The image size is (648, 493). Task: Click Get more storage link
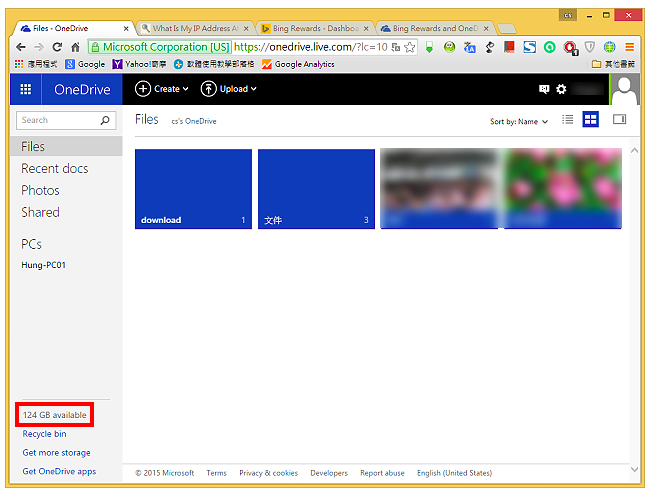[56, 453]
